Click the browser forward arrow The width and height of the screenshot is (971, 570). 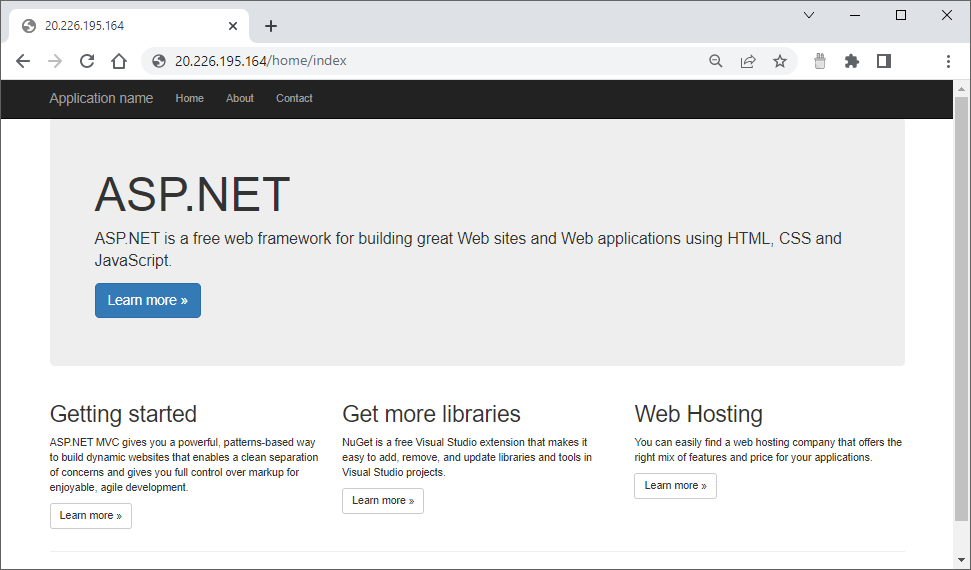click(55, 61)
